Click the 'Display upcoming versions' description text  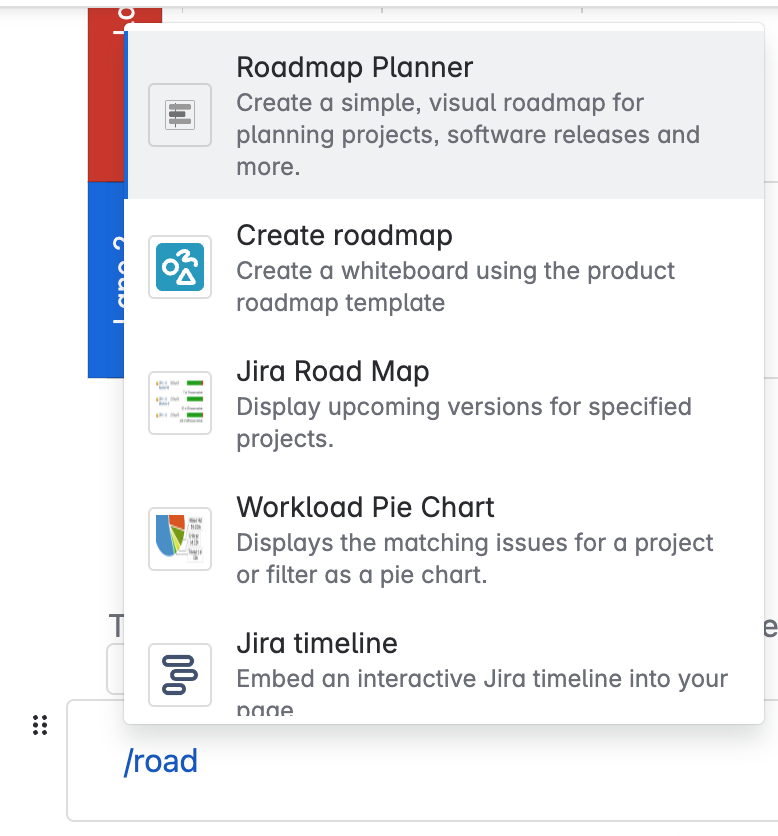click(464, 423)
